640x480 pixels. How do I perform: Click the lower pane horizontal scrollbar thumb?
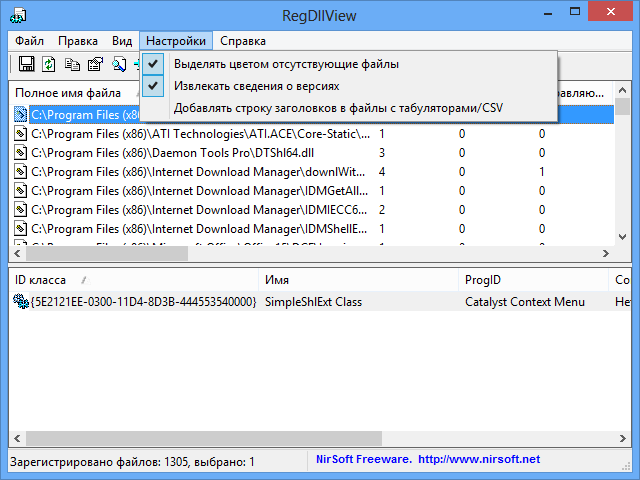coord(204,438)
